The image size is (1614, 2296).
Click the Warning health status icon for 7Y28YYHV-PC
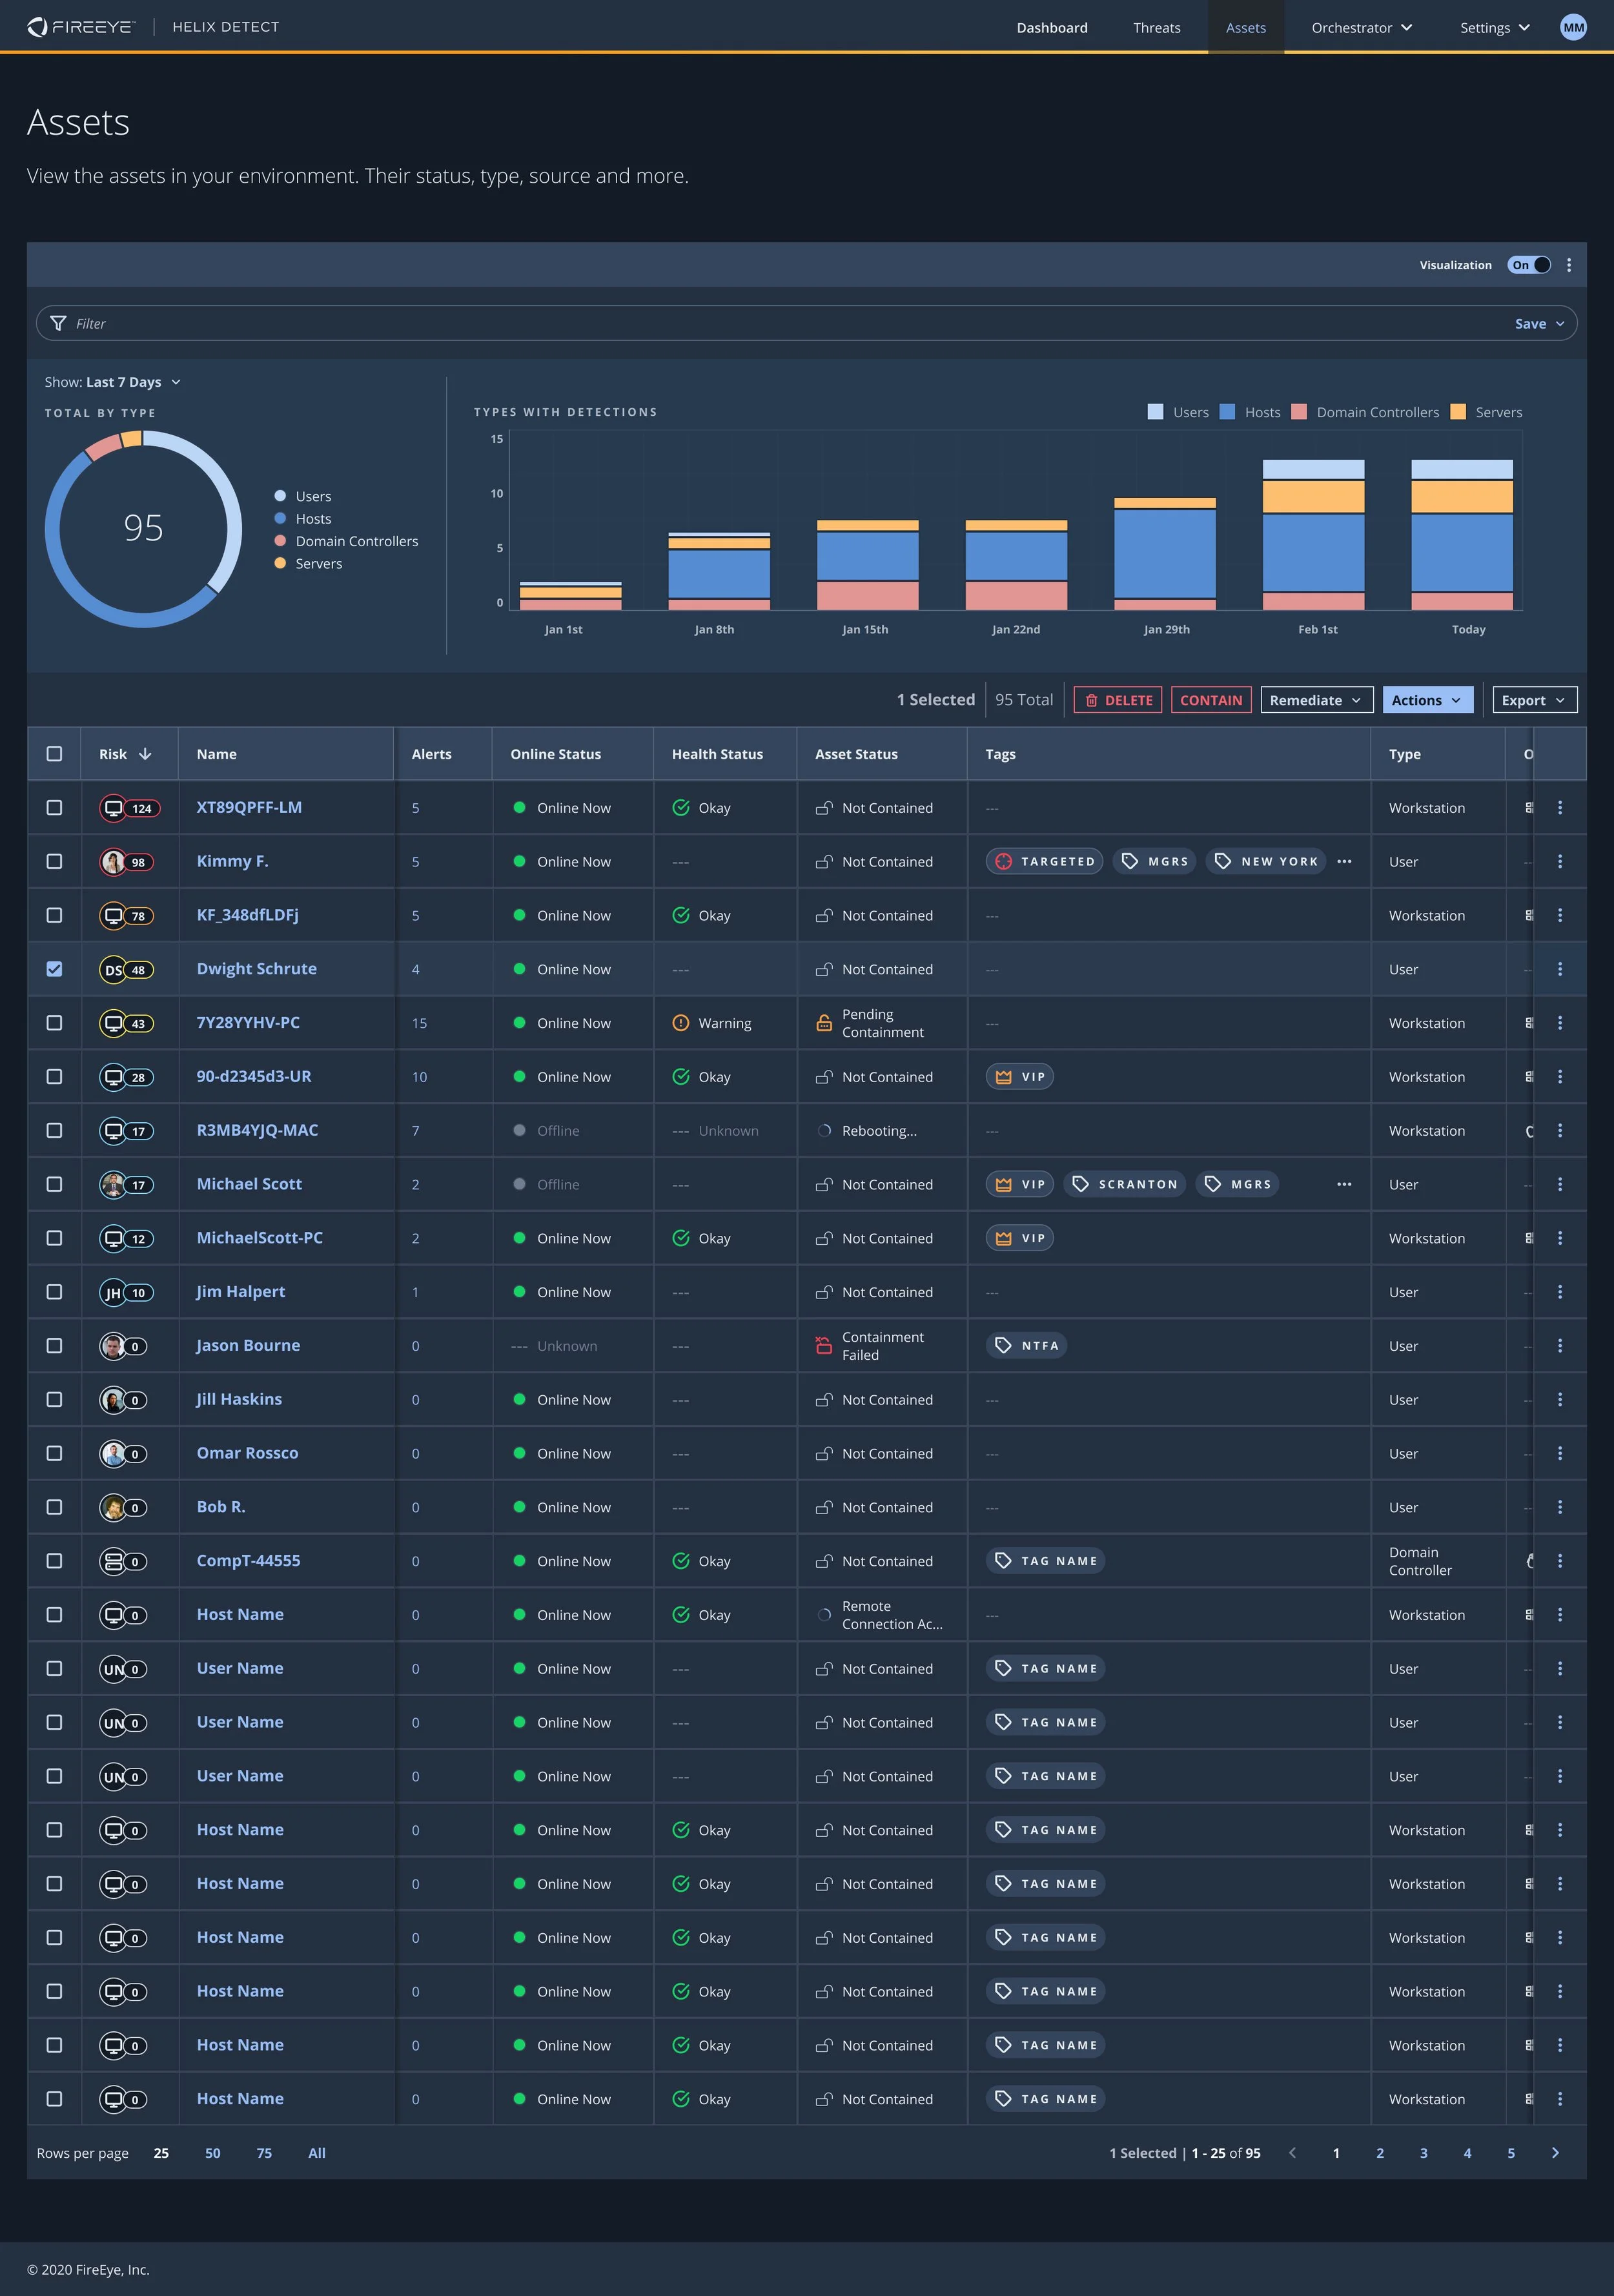(x=681, y=1022)
